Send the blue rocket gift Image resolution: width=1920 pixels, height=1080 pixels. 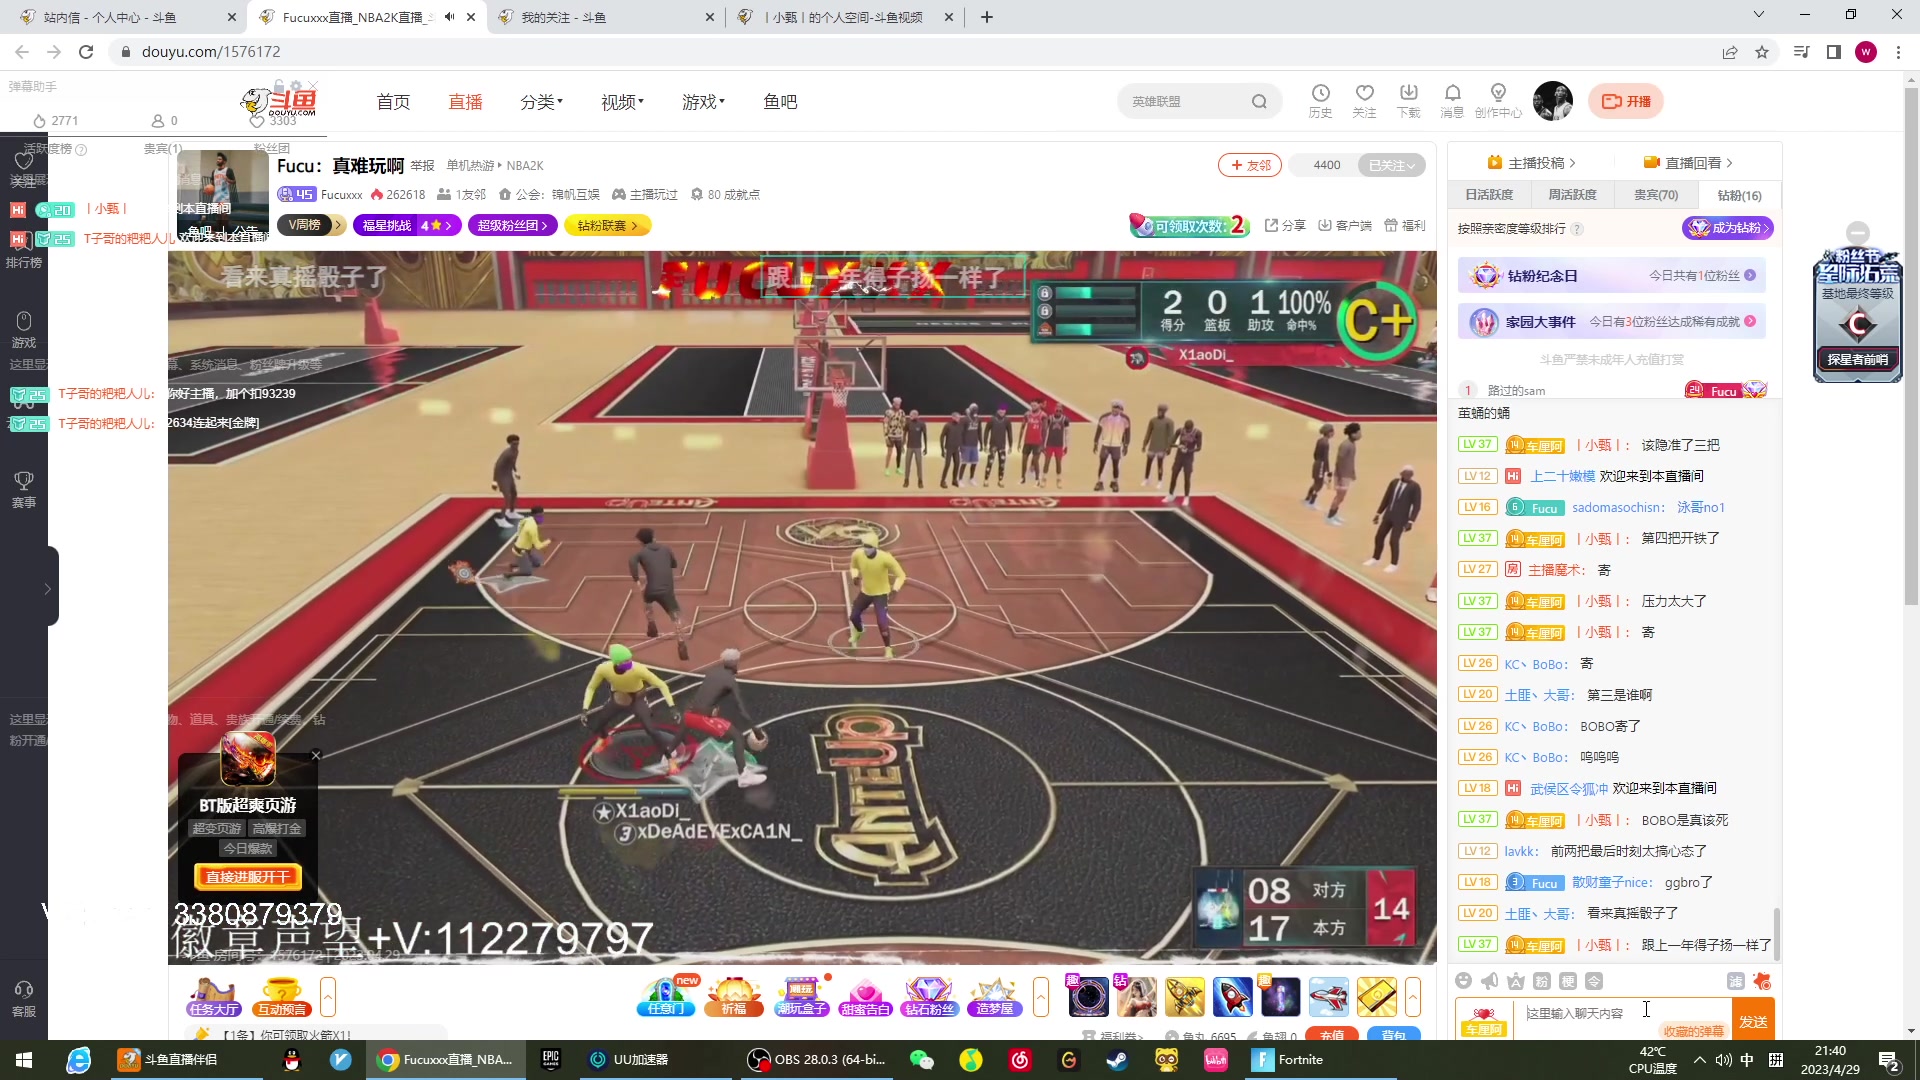coord(1232,997)
